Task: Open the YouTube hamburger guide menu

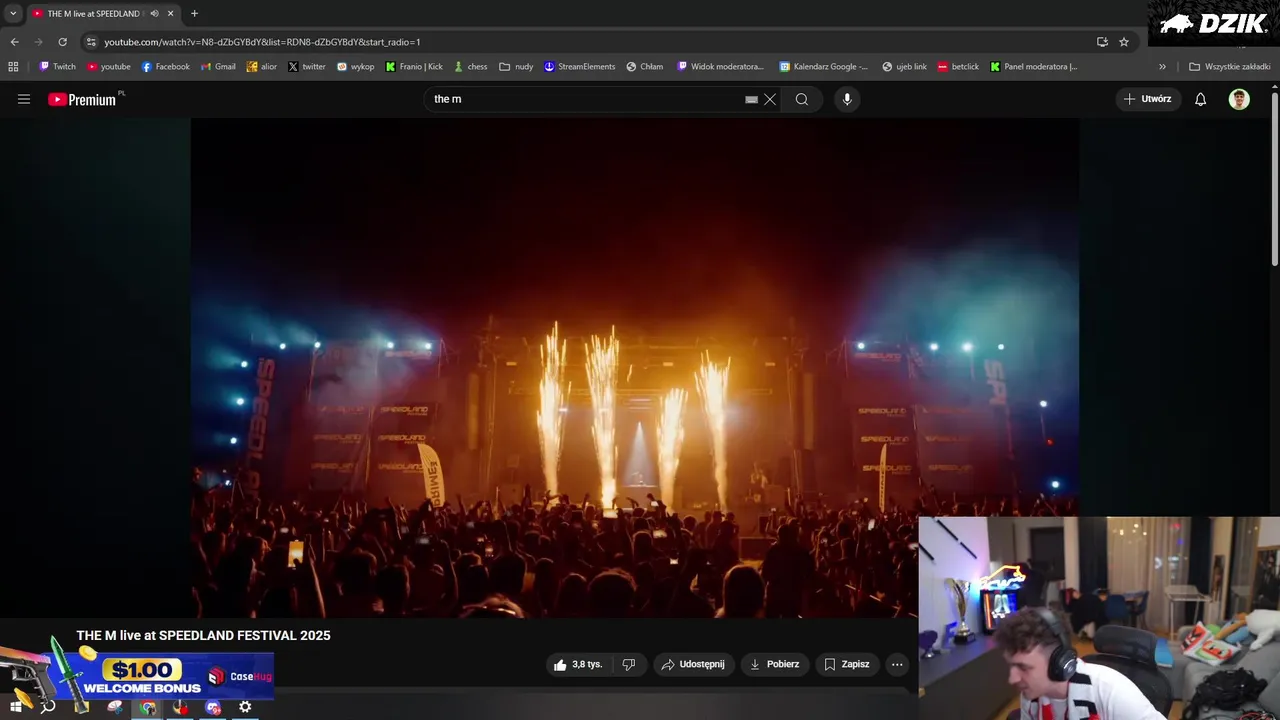Action: pos(24,99)
